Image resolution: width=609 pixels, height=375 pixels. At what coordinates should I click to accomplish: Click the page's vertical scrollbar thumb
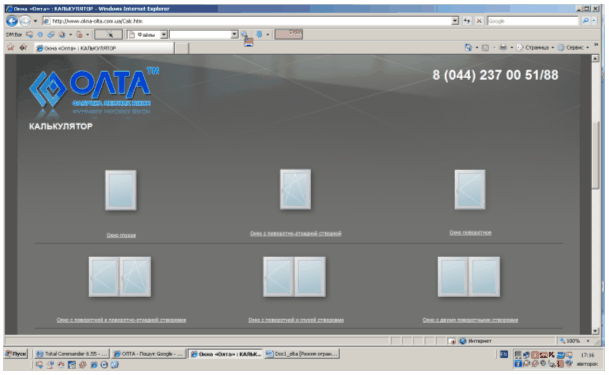pos(595,155)
